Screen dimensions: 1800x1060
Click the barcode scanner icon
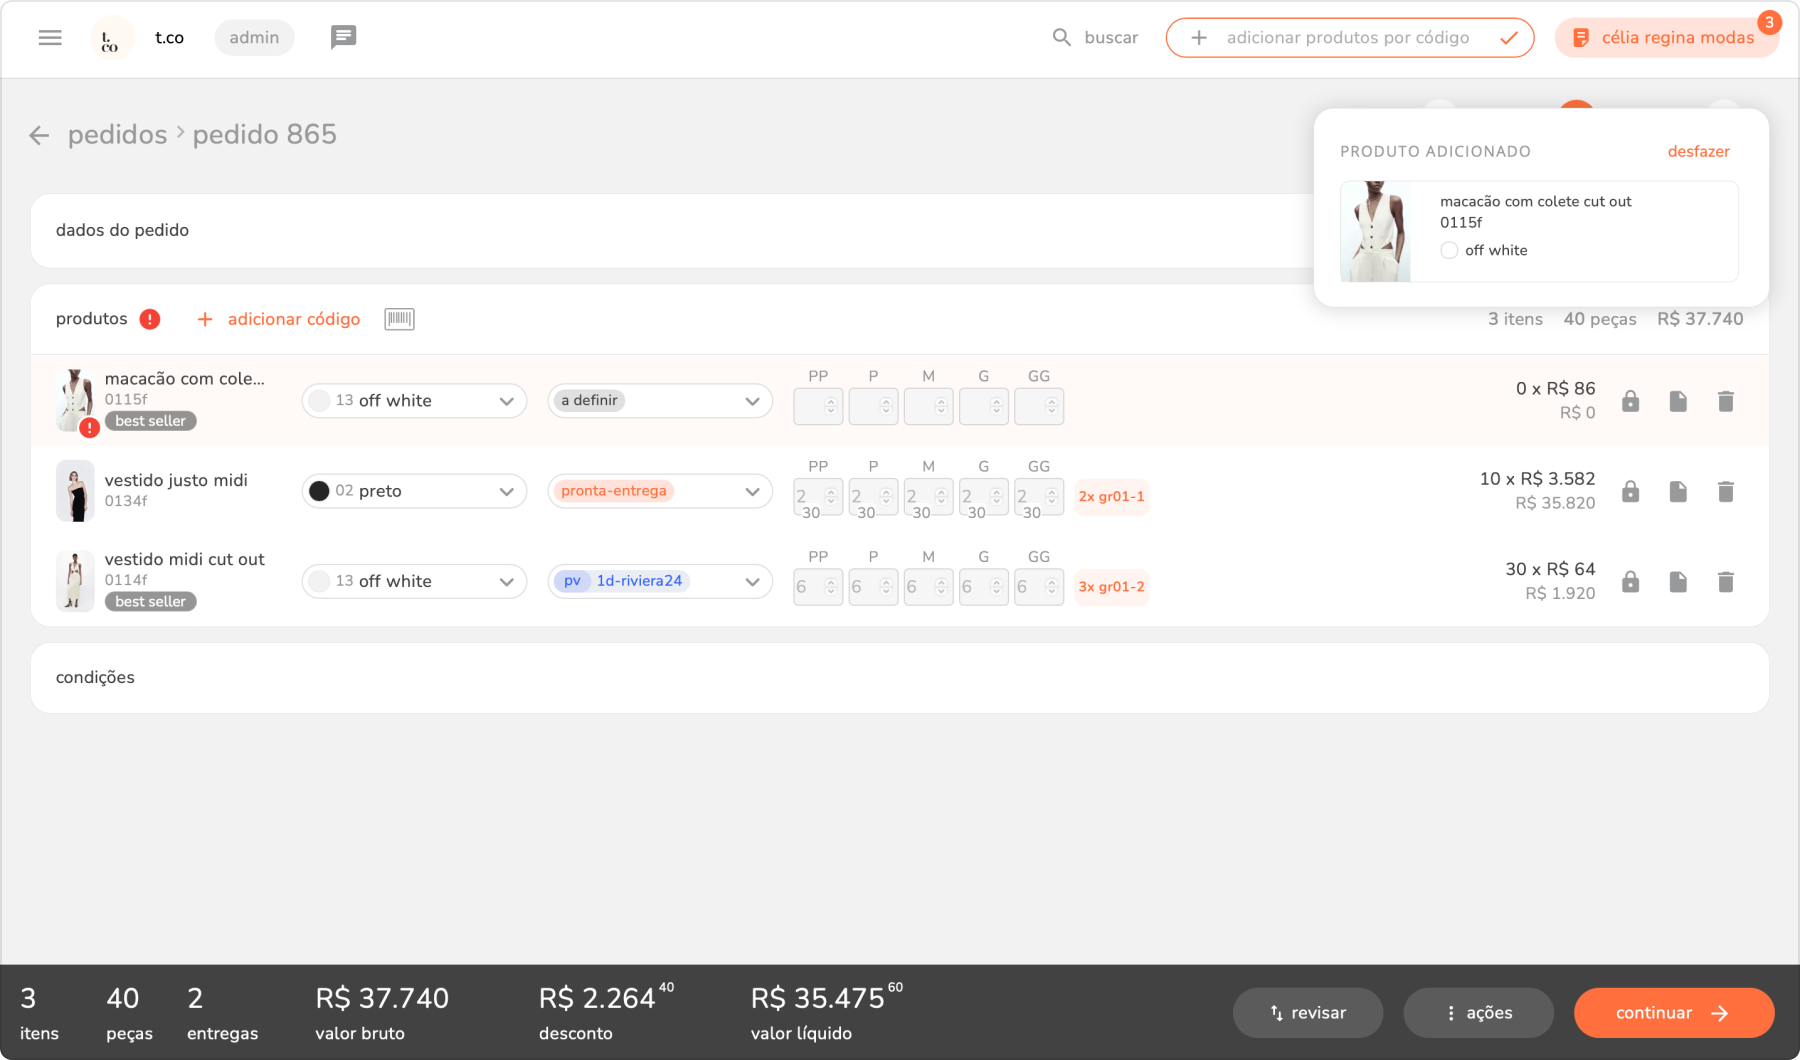click(399, 319)
